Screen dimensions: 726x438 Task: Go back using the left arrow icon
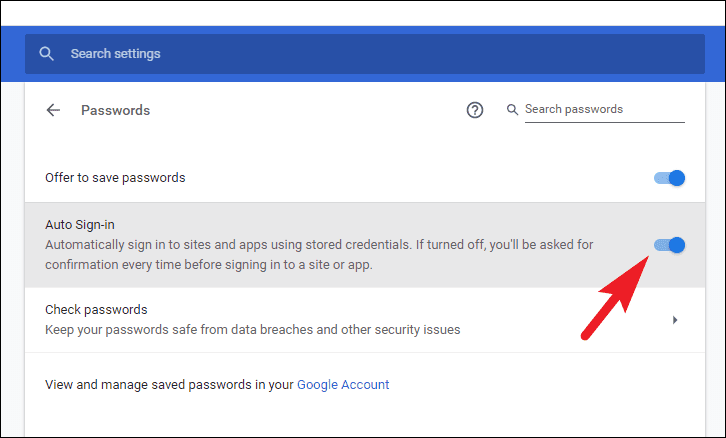click(54, 110)
